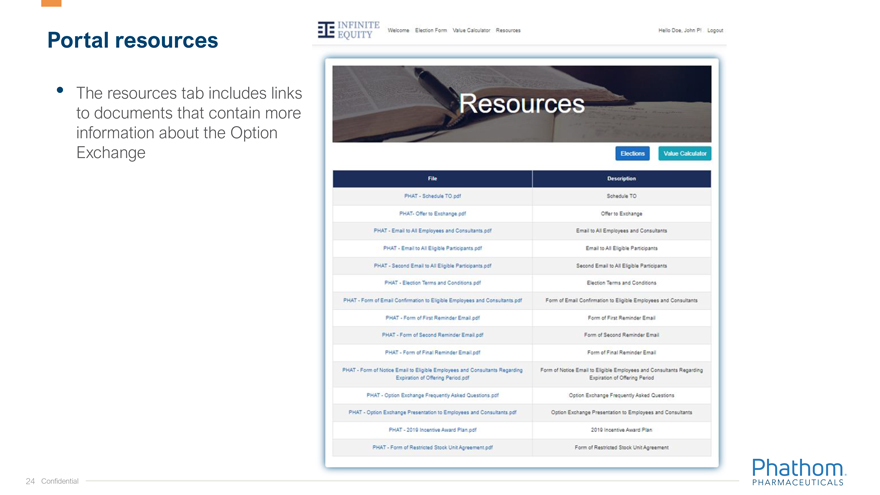Open the Value Calculator nav item
The width and height of the screenshot is (880, 495).
click(x=471, y=30)
